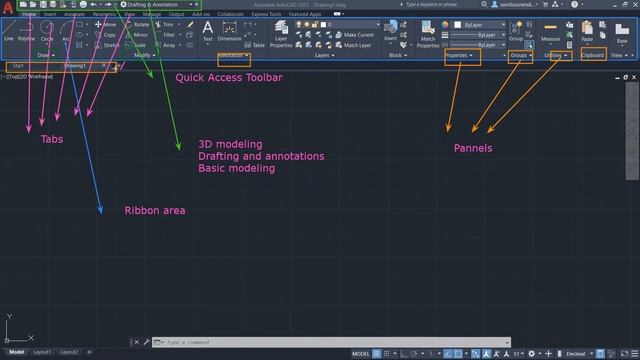Switch to the Annotate ribbon tab
This screenshot has height=360, width=640.
pyautogui.click(x=74, y=14)
